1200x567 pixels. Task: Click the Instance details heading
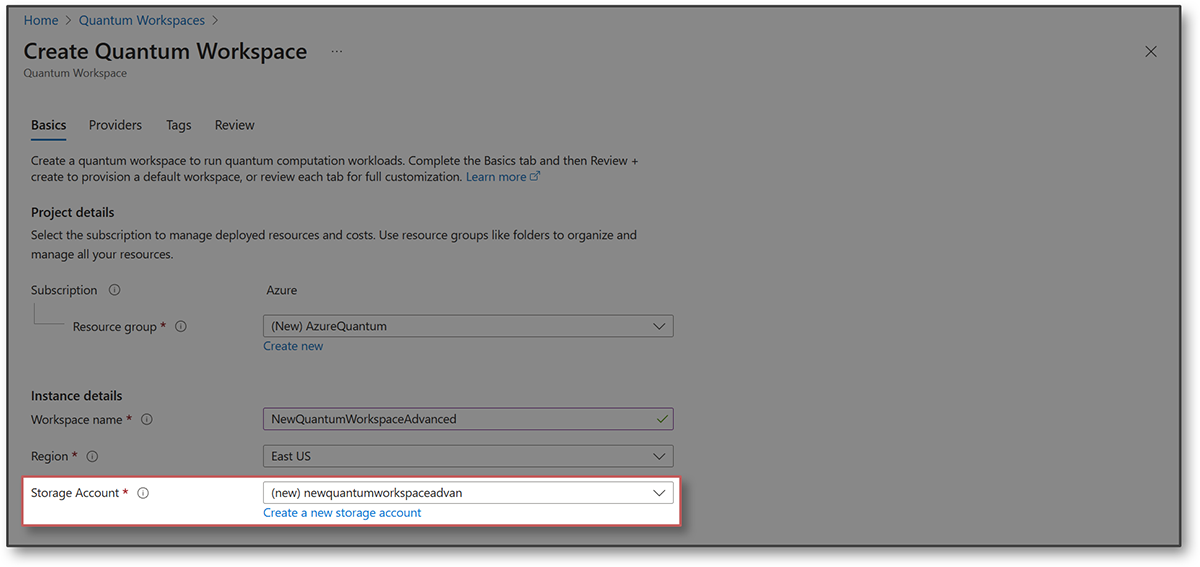tap(77, 396)
